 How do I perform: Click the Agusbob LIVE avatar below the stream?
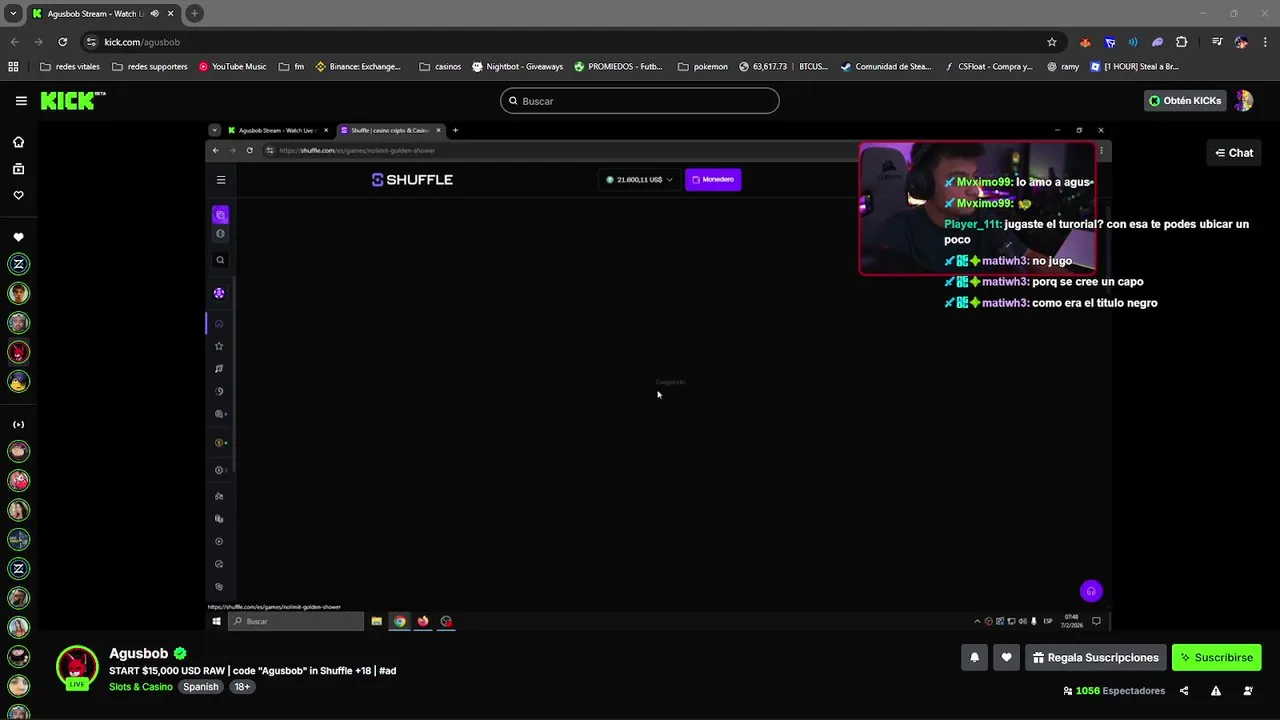coord(77,668)
